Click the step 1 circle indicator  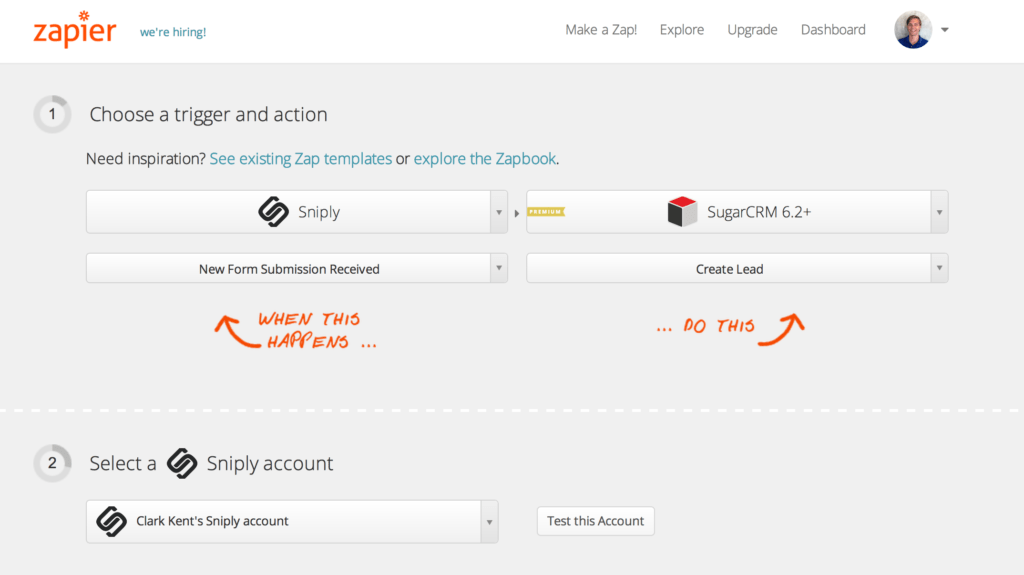(x=52, y=114)
